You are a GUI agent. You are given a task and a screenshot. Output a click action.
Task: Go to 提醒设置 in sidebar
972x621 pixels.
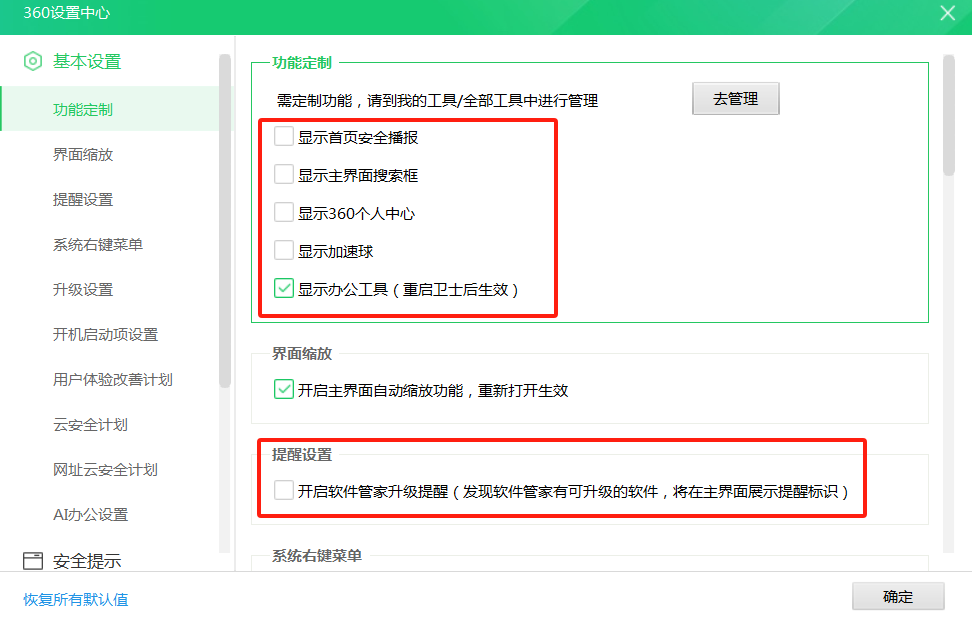point(83,200)
